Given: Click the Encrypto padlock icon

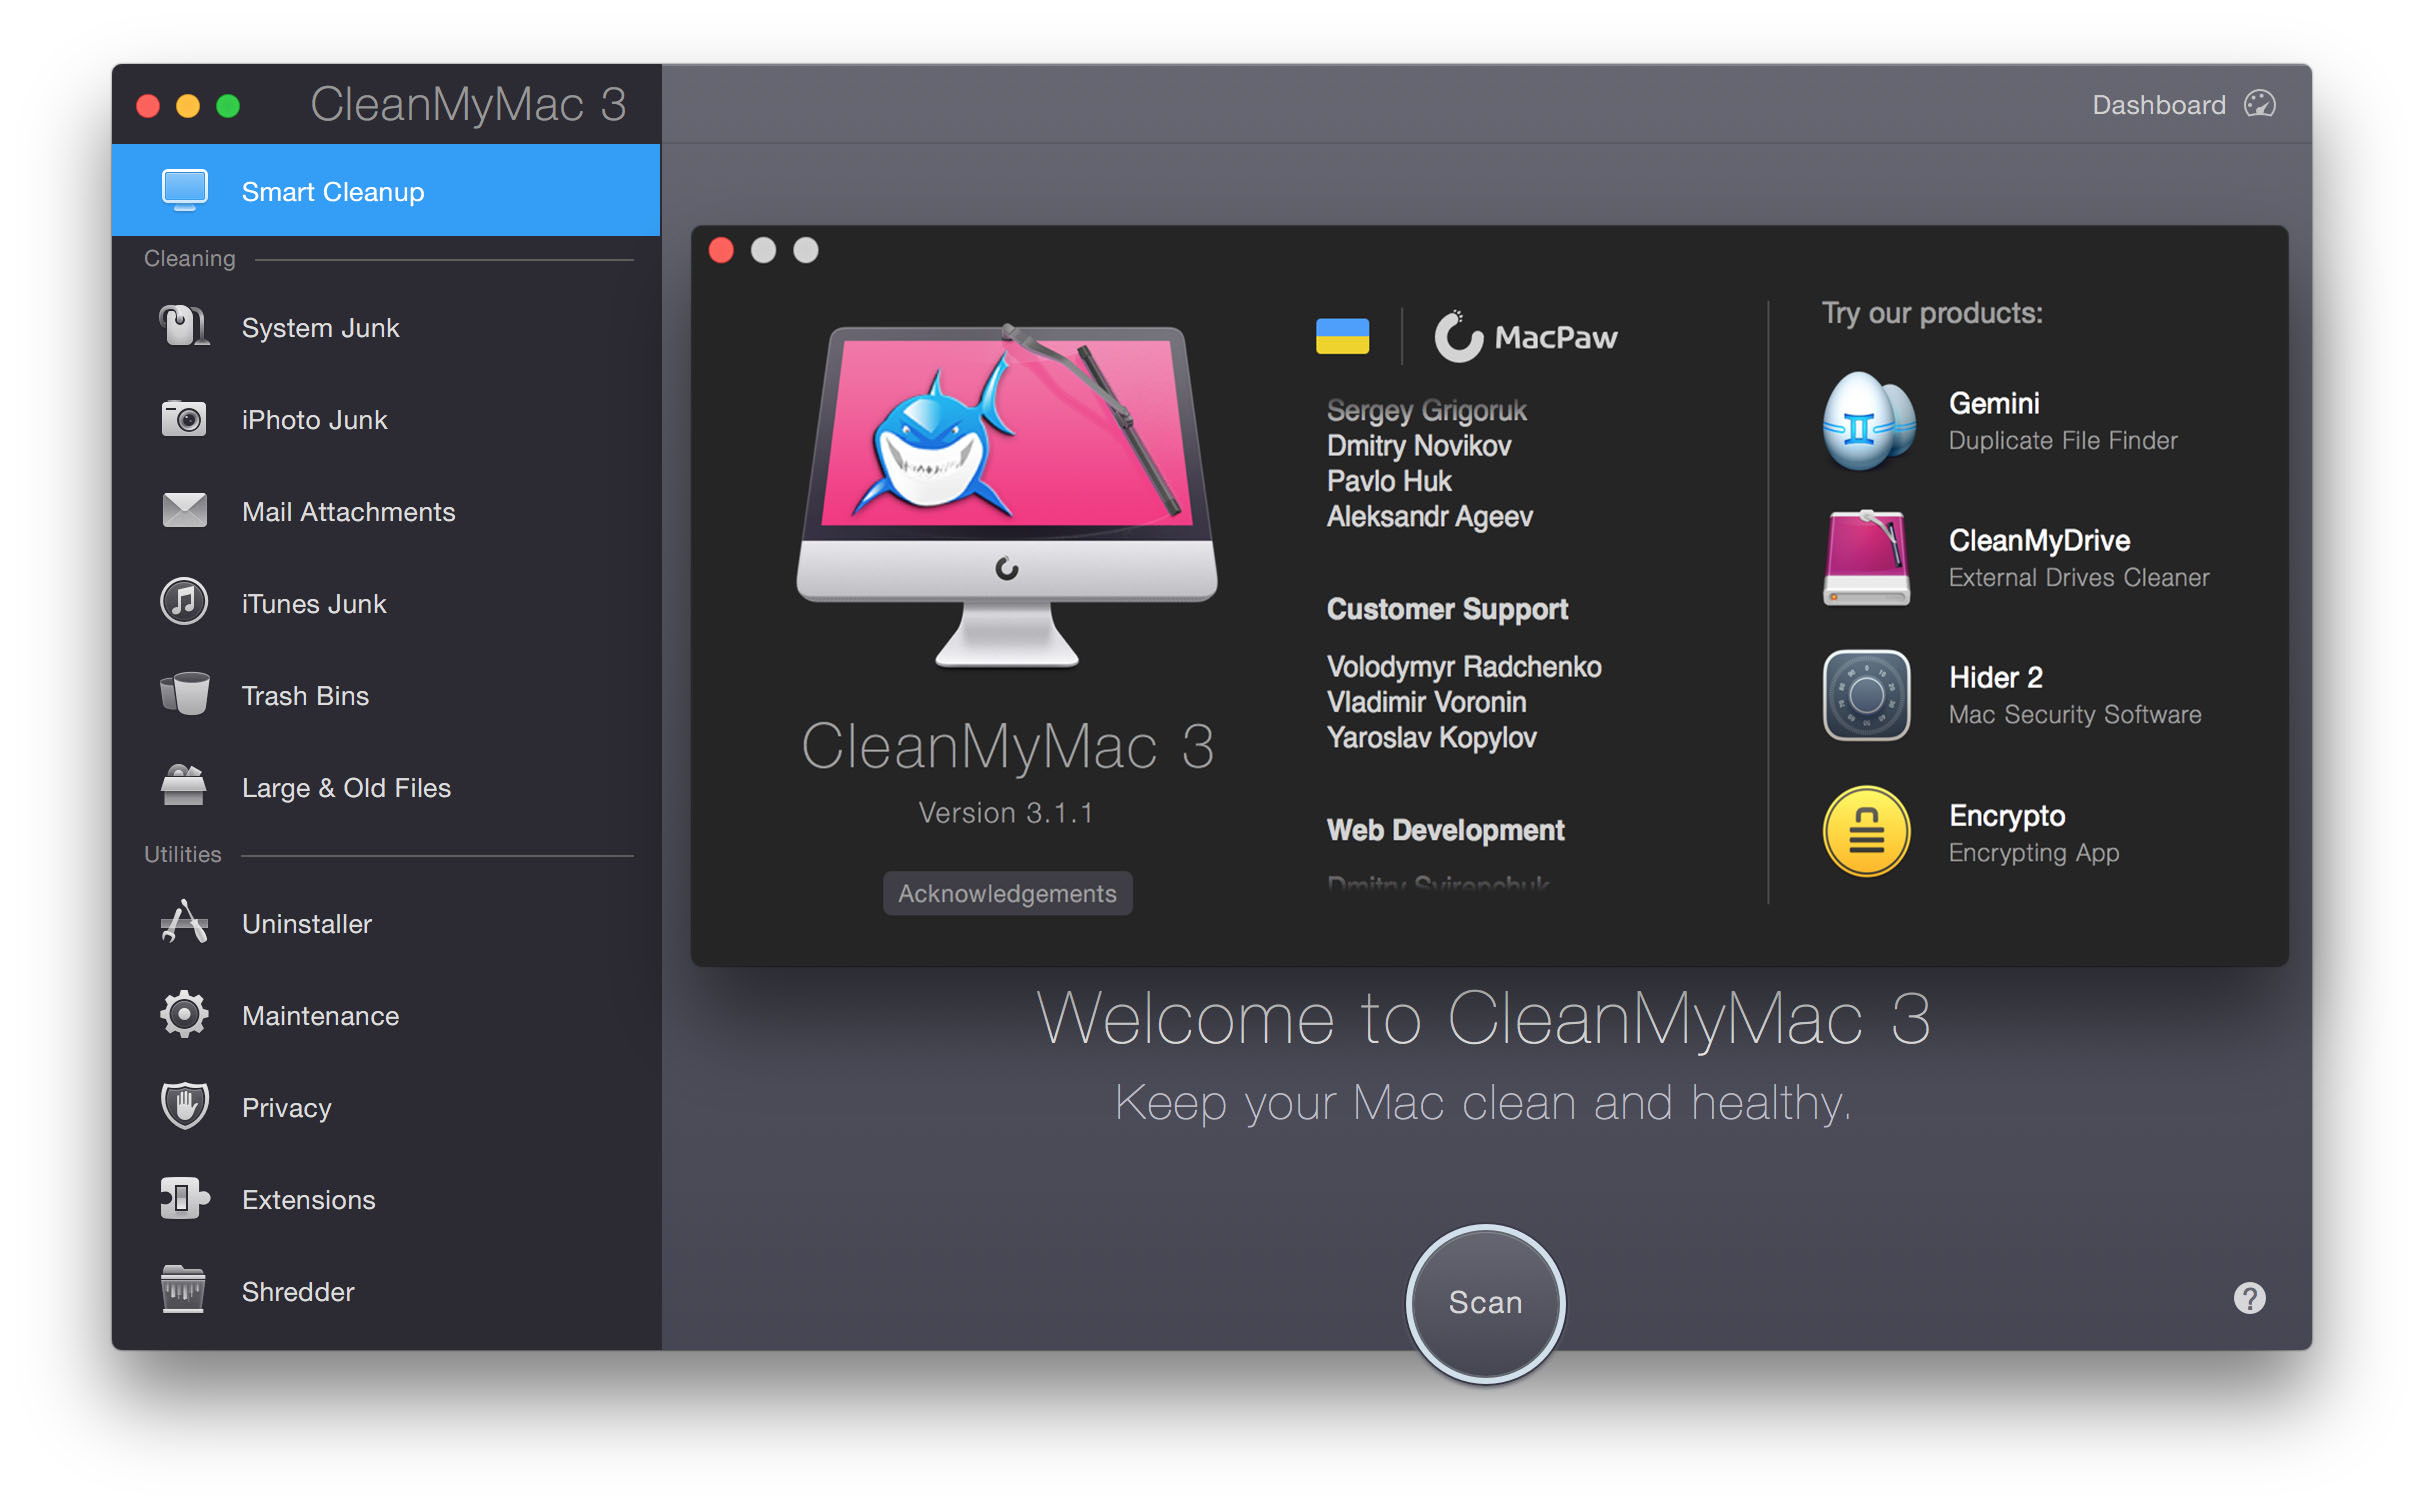Looking at the screenshot, I should coord(1867,832).
